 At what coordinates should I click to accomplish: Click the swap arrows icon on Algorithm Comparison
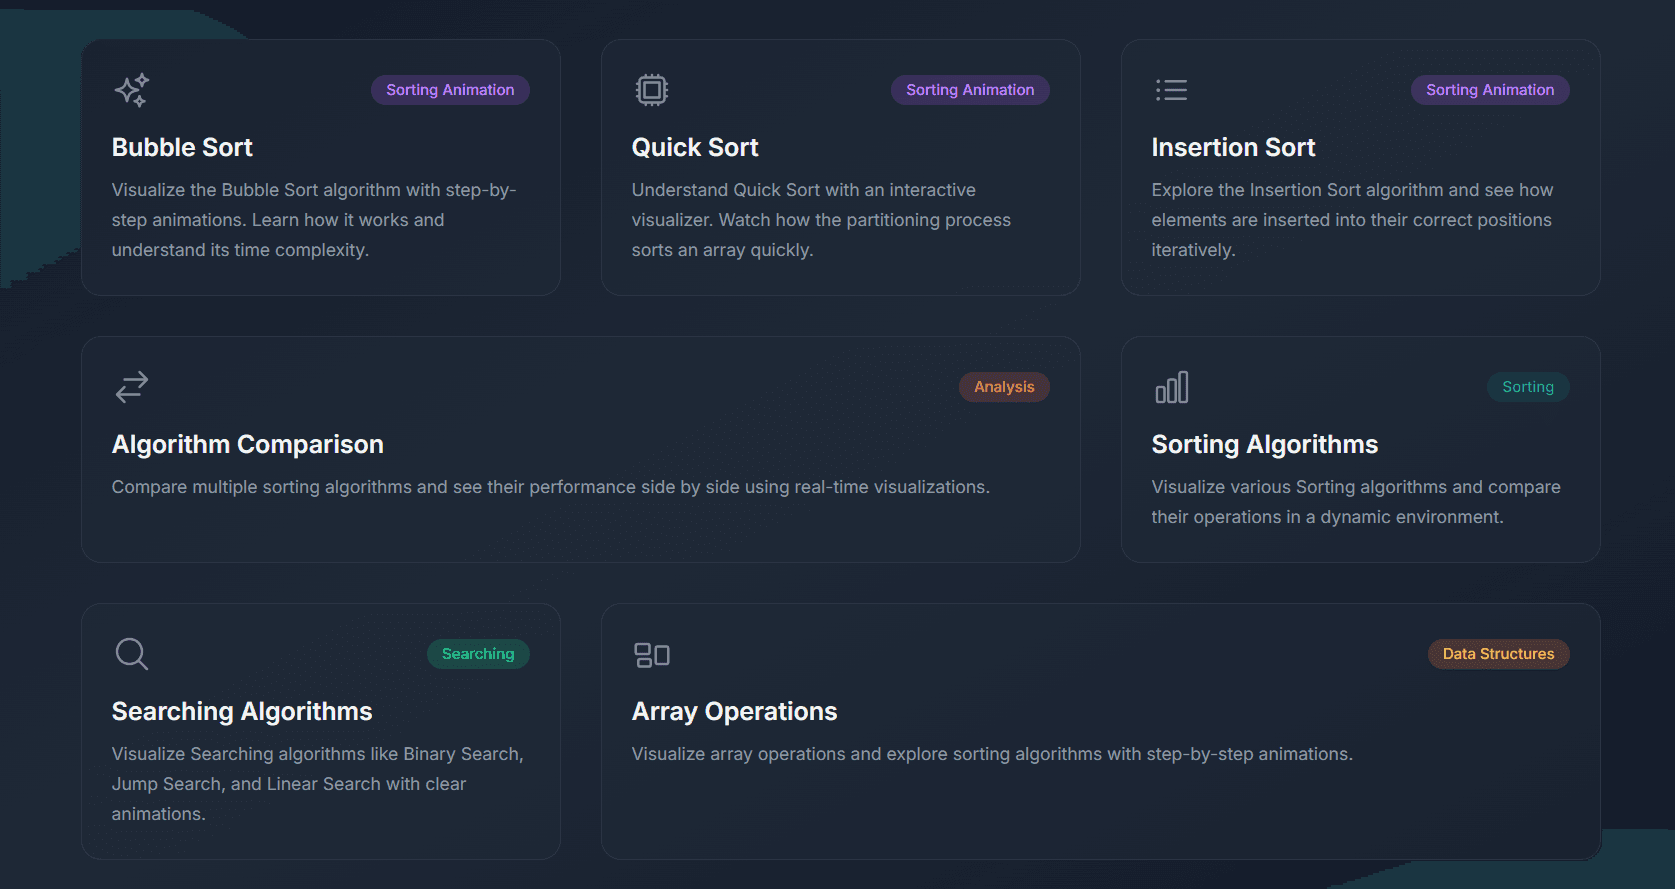pyautogui.click(x=131, y=387)
